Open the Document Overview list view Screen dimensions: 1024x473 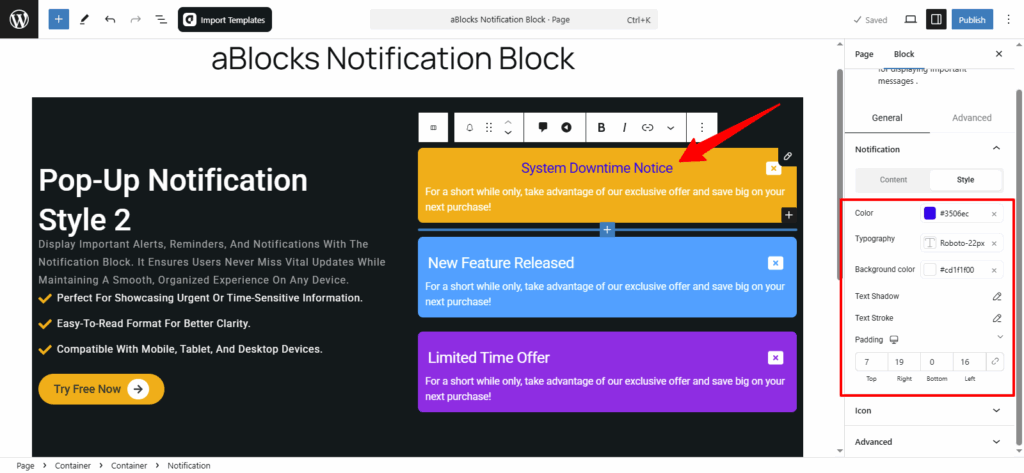pos(161,20)
